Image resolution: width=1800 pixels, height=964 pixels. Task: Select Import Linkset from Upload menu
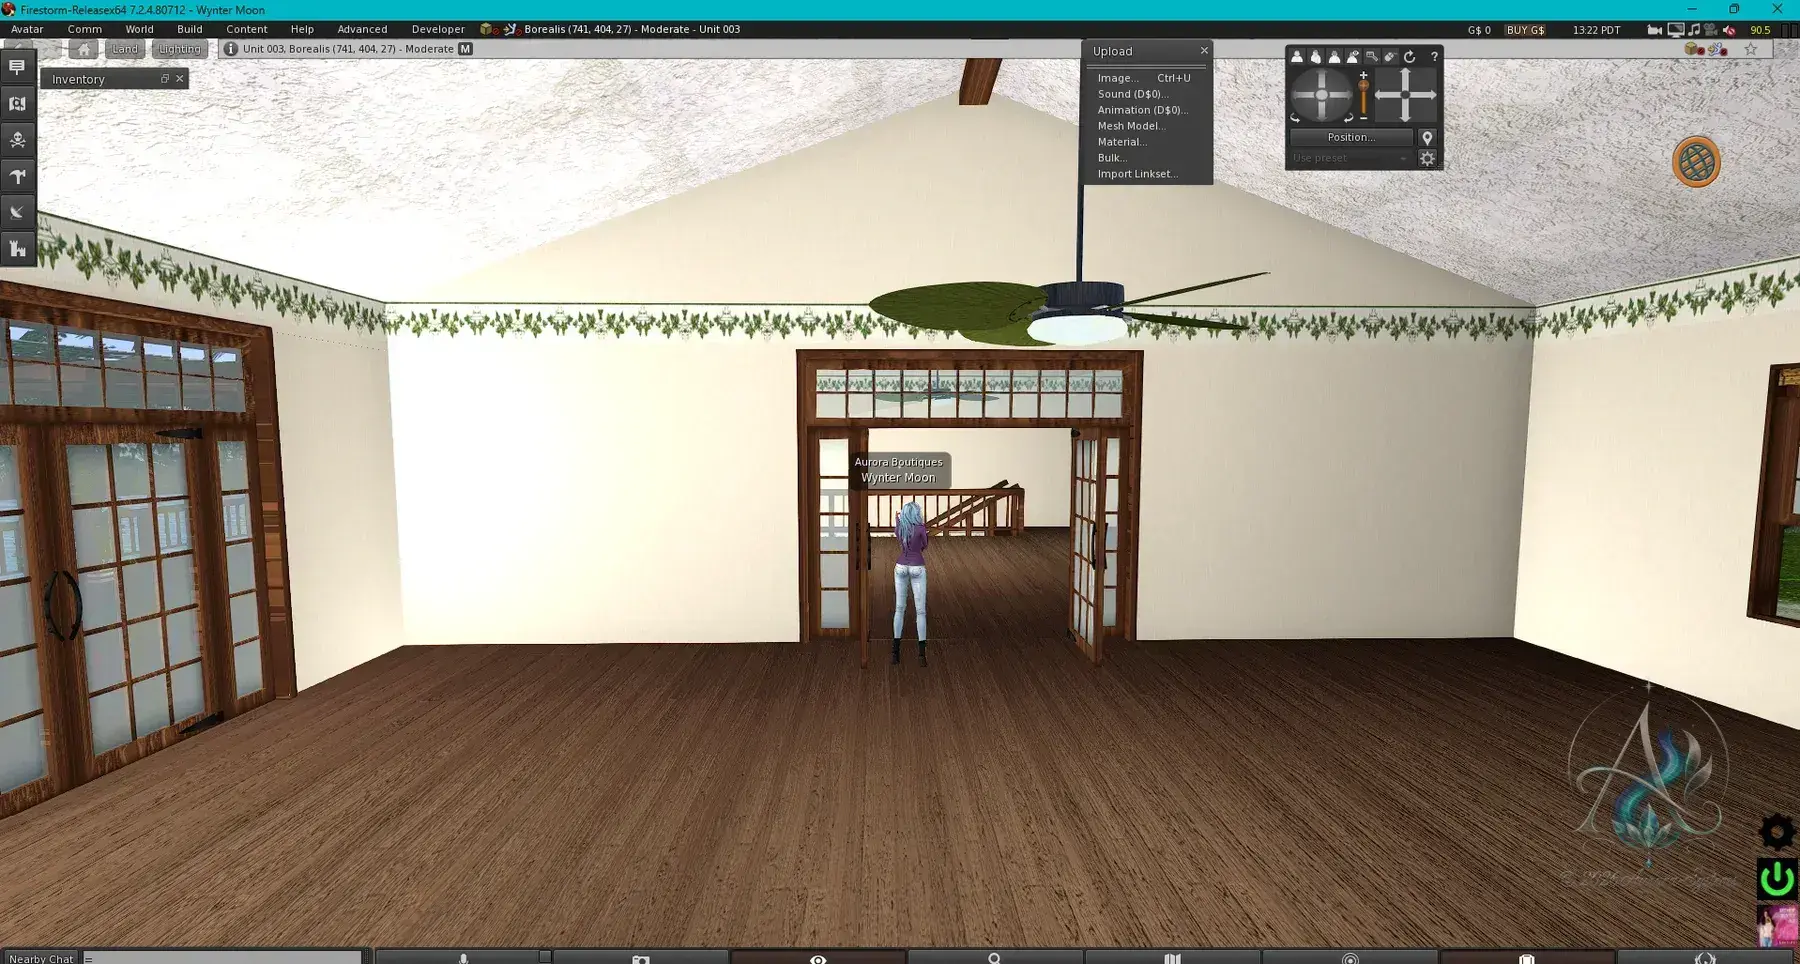pyautogui.click(x=1137, y=174)
